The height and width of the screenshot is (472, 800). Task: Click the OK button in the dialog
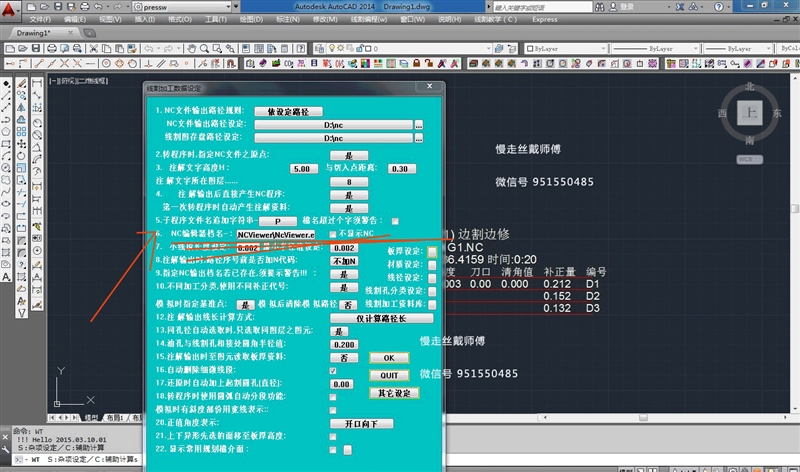pos(389,357)
